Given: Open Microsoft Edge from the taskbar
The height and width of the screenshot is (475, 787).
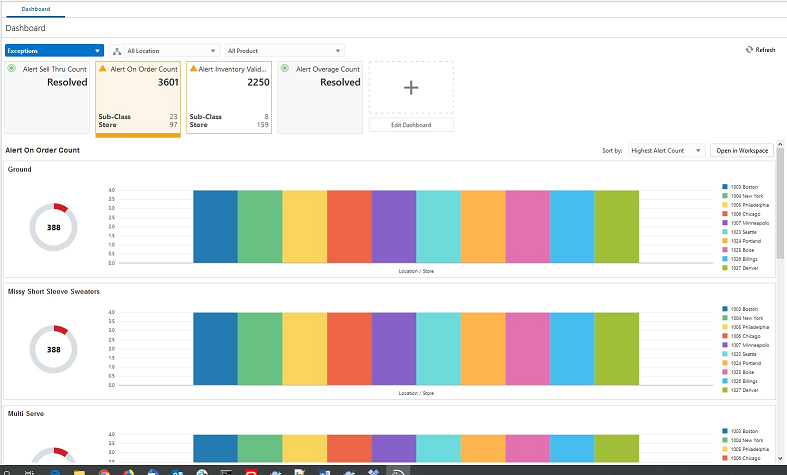Looking at the screenshot, I should pyautogui.click(x=55, y=472).
